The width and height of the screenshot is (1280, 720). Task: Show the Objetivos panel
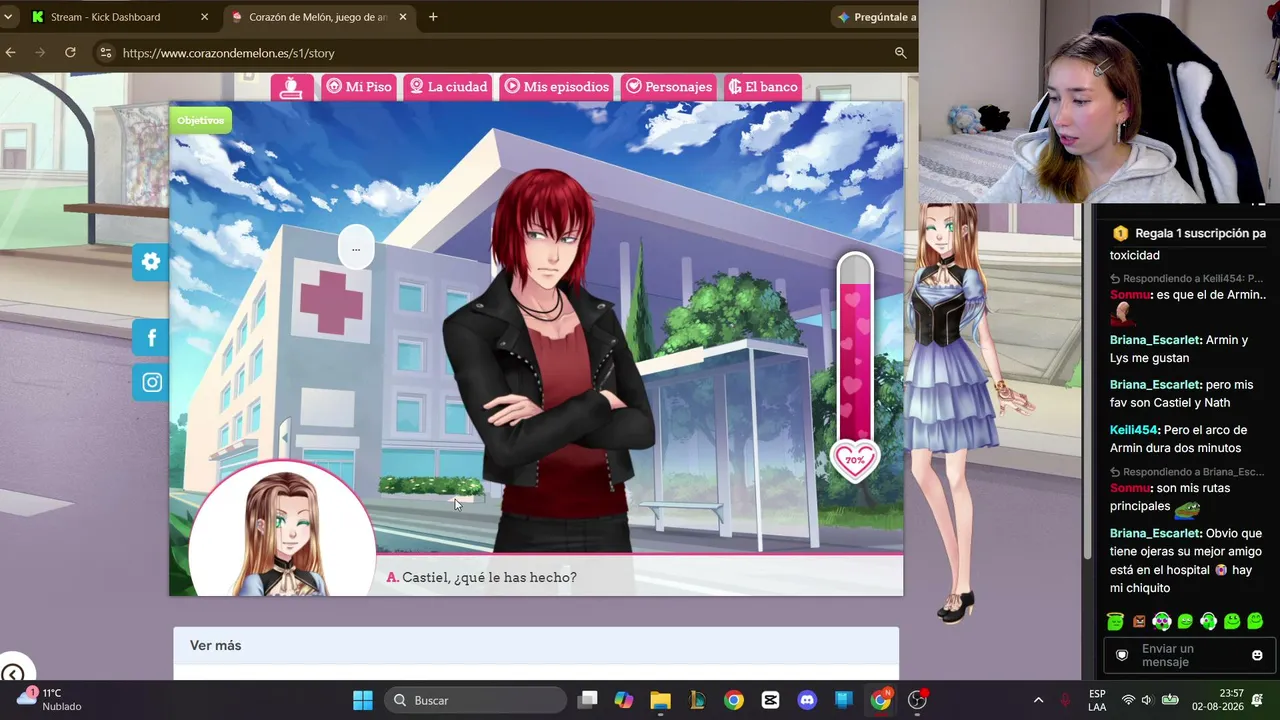point(200,120)
